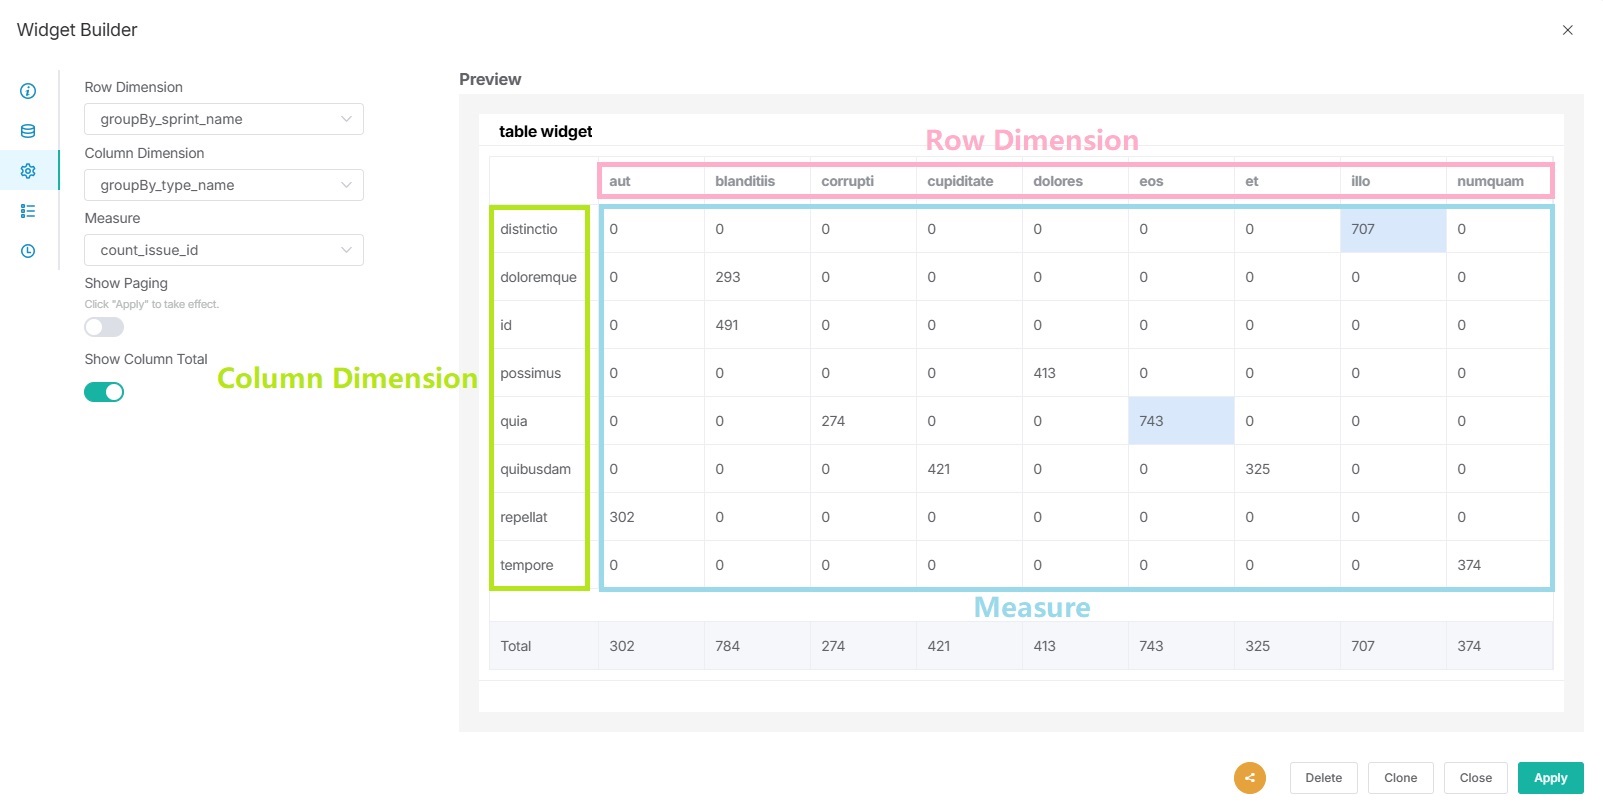Viewport: 1603px width, 812px height.
Task: Select the highlighted 707 cell in the table
Action: click(x=1391, y=229)
